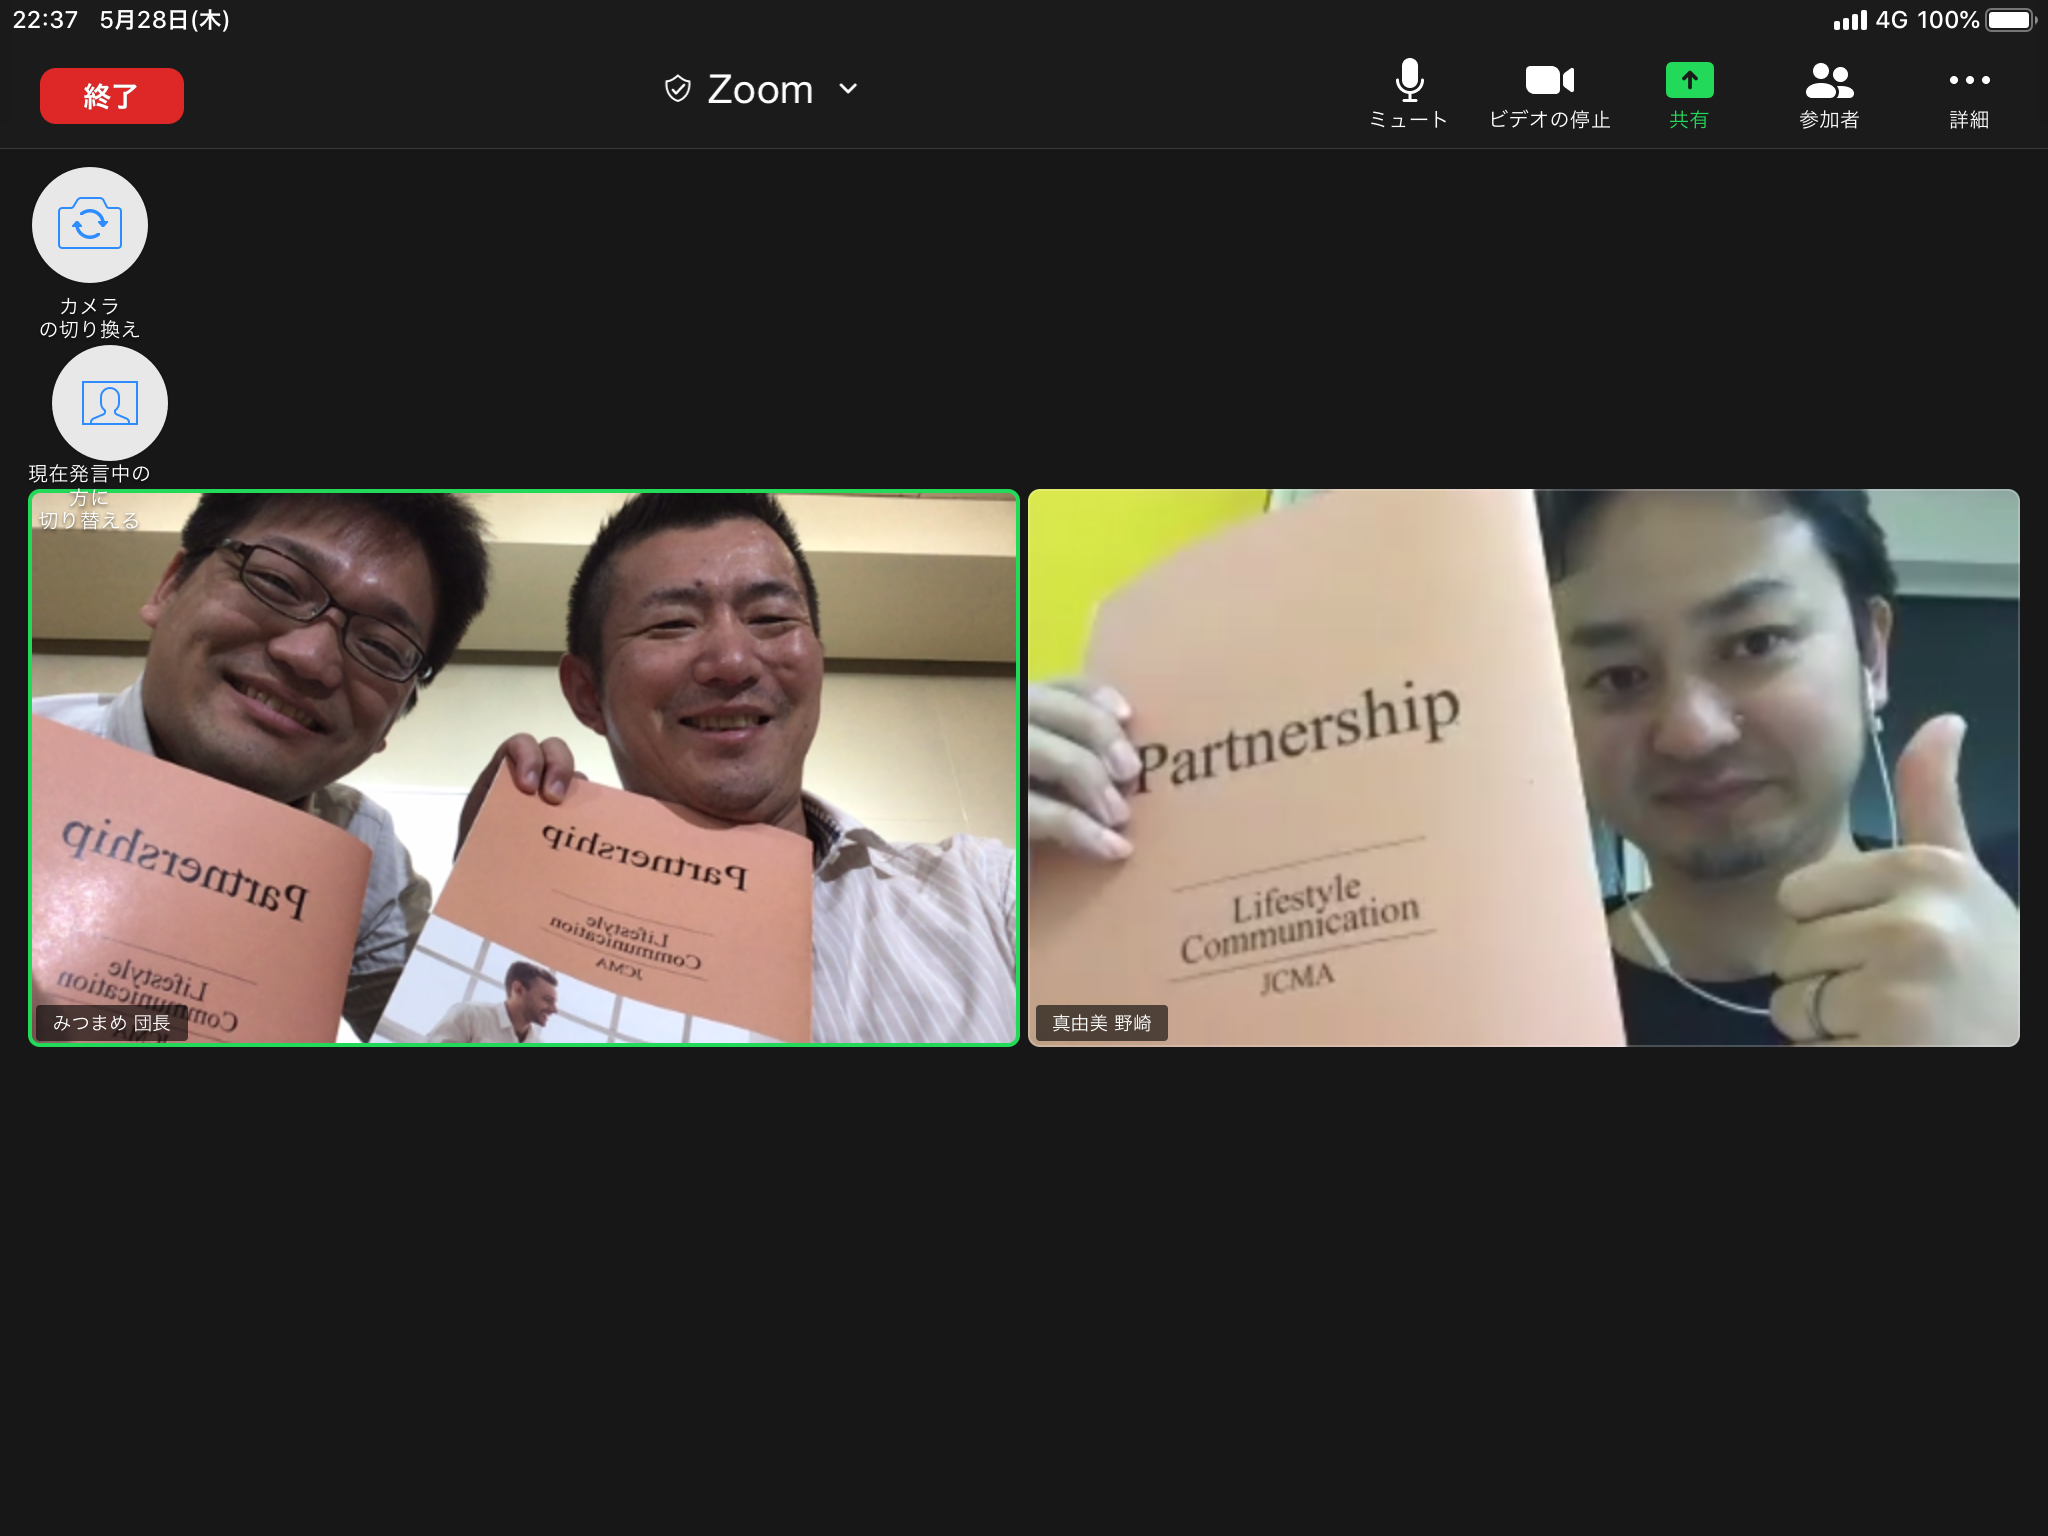The image size is (2048, 1536).
Task: Tap the みつまめ 団長 name label
Action: [112, 1023]
